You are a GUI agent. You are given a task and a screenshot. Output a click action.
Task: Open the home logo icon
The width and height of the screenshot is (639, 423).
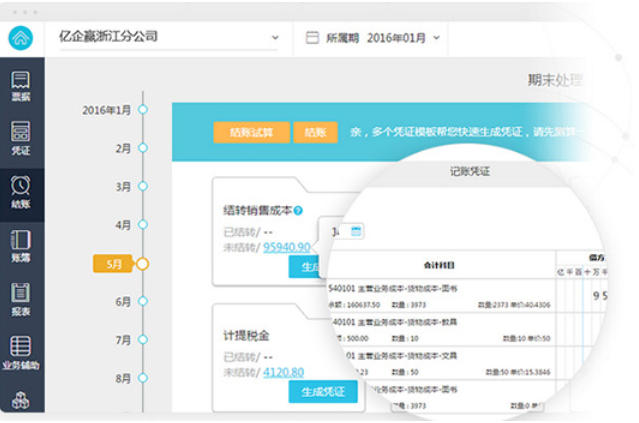20,38
